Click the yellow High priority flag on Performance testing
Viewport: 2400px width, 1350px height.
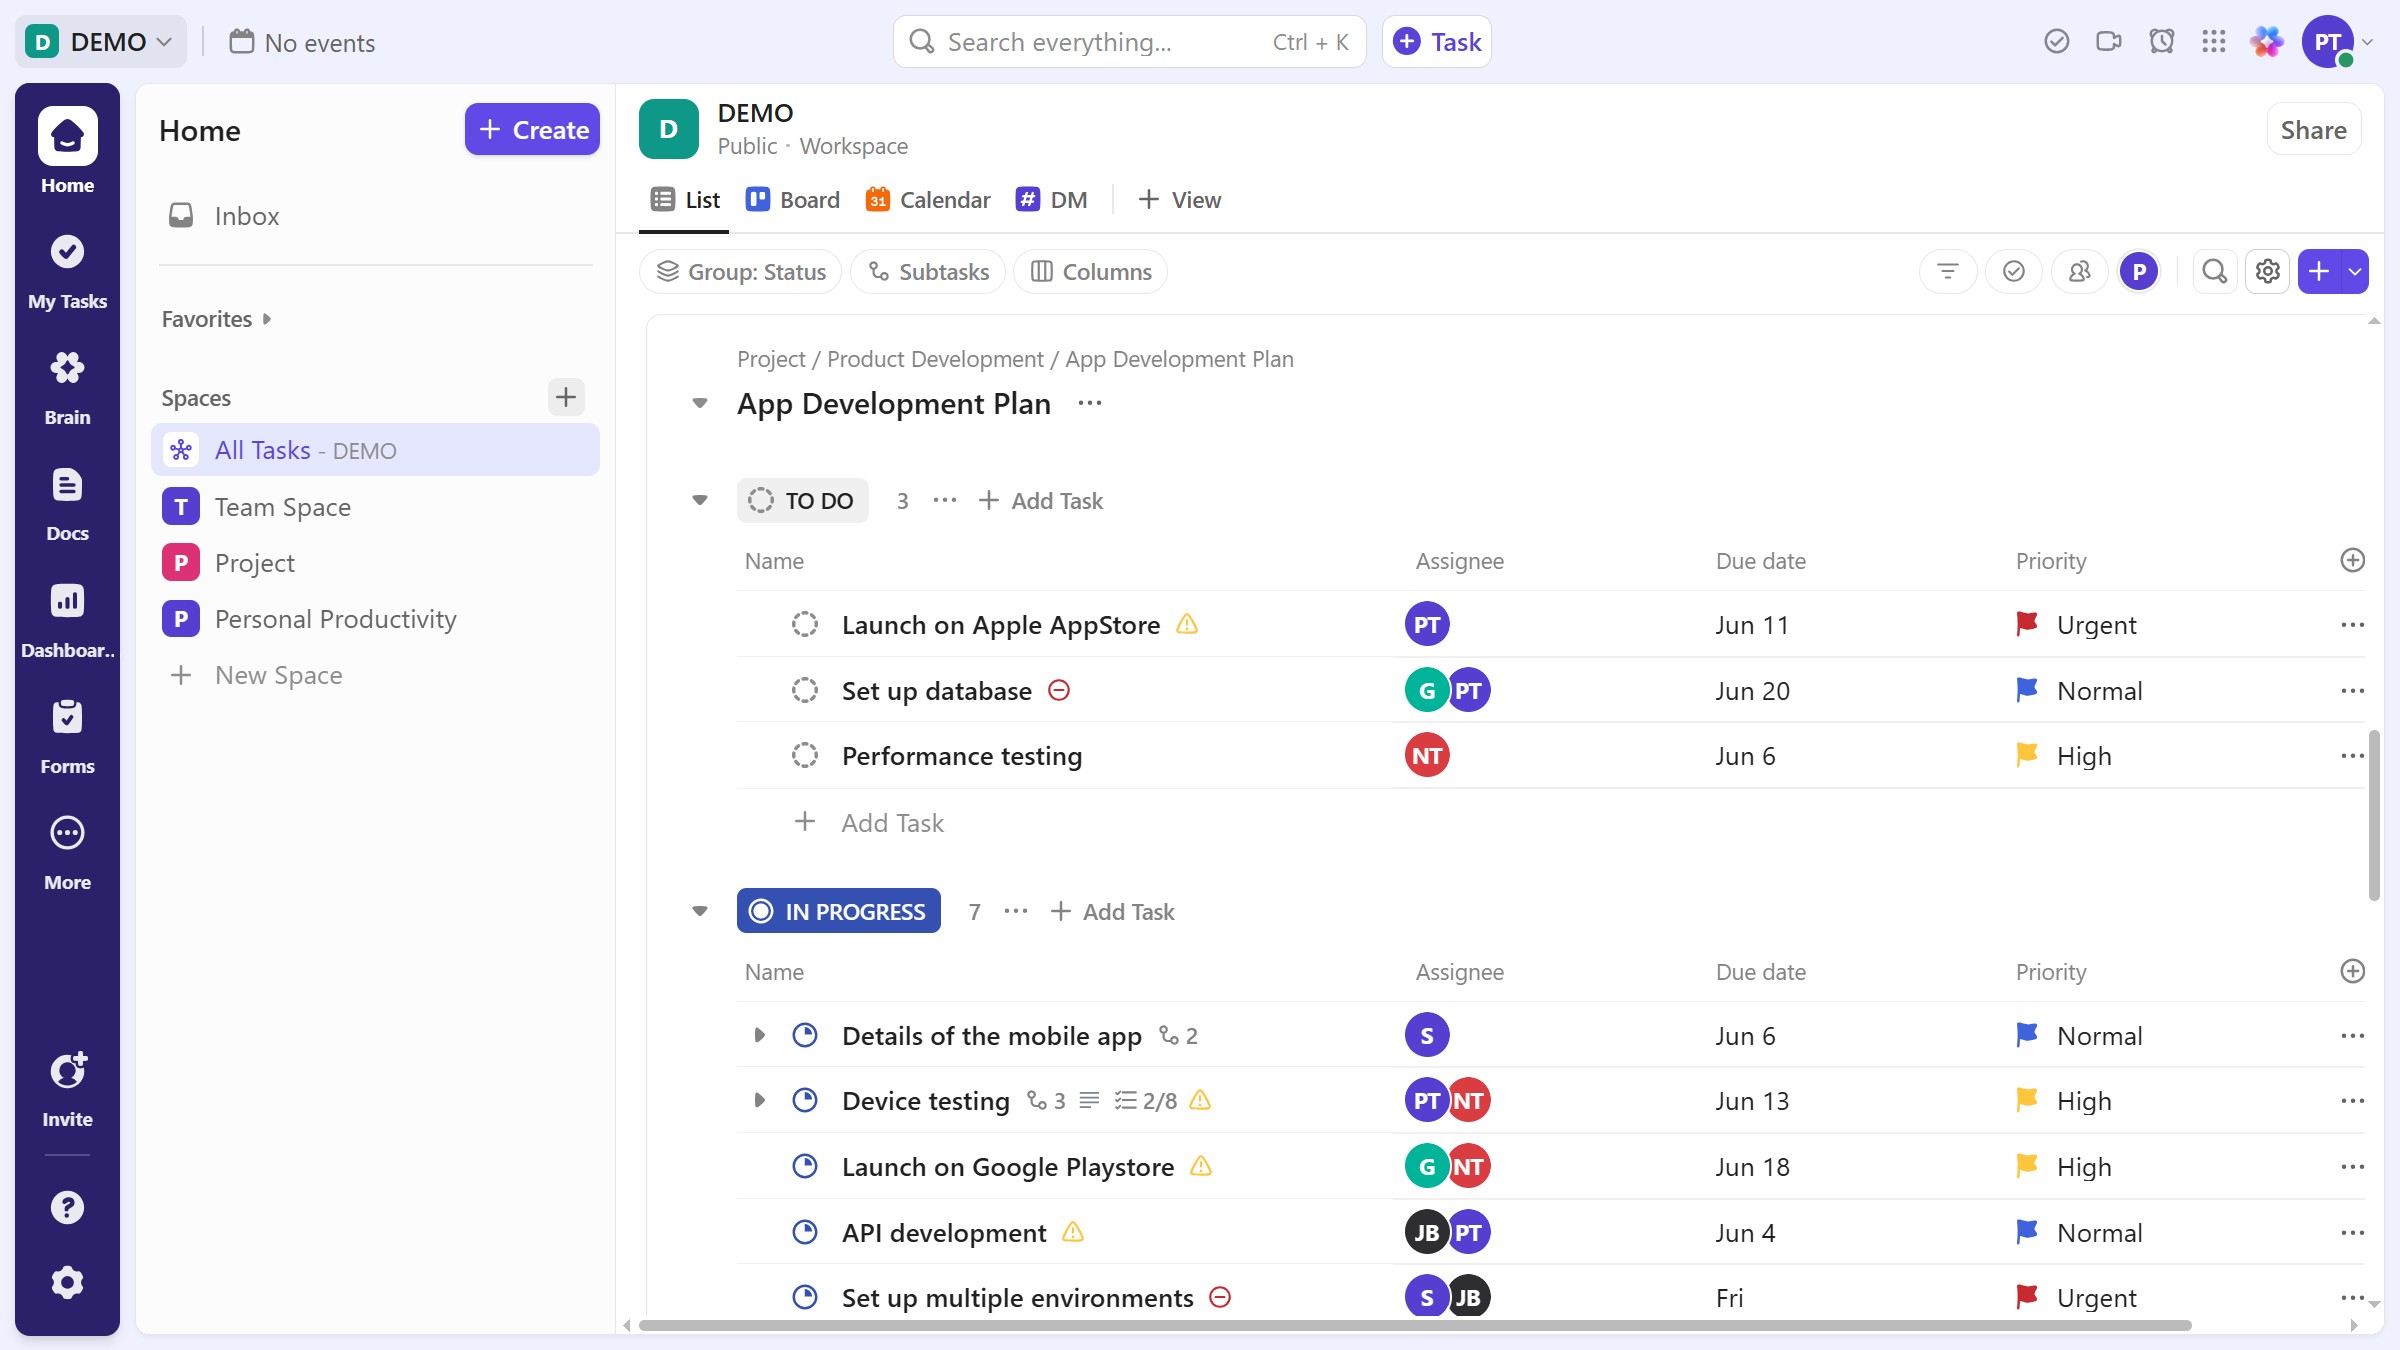point(2027,756)
